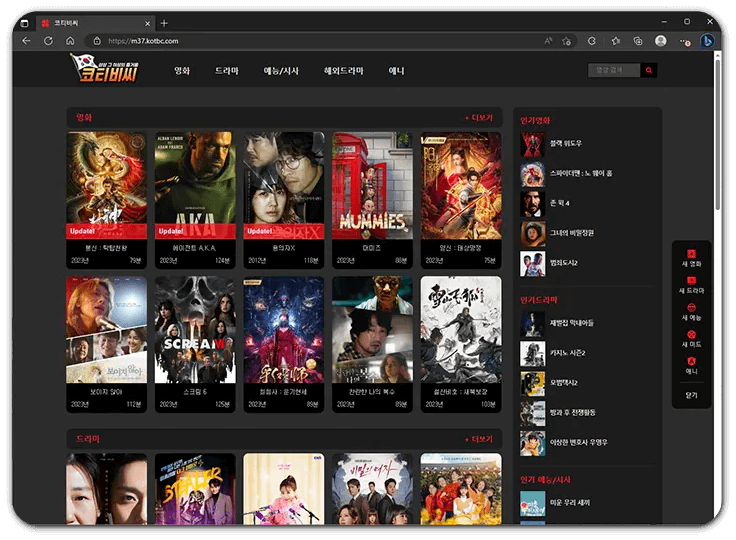Open the 드라마 navigation menu item

pos(227,71)
